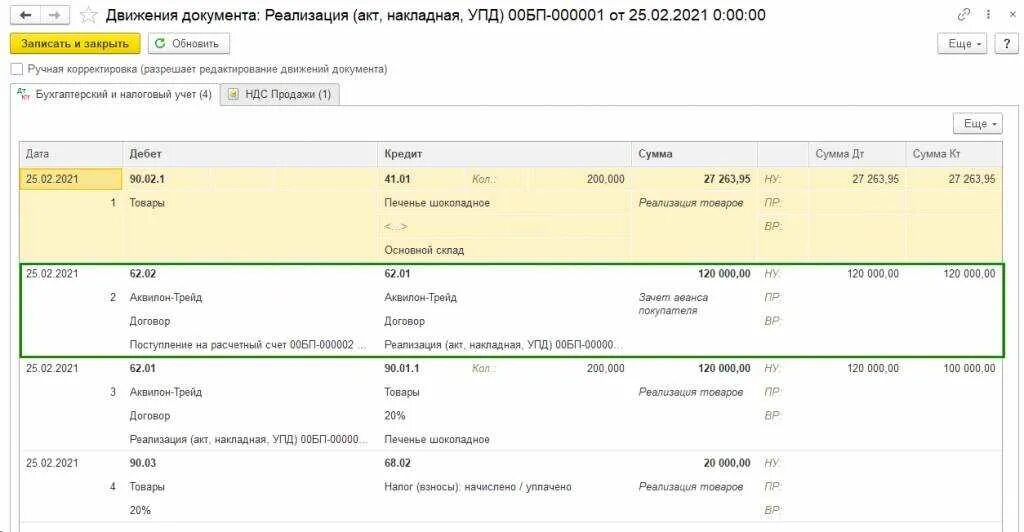
Task: Click the forward arrow navigation icon
Action: [55, 15]
